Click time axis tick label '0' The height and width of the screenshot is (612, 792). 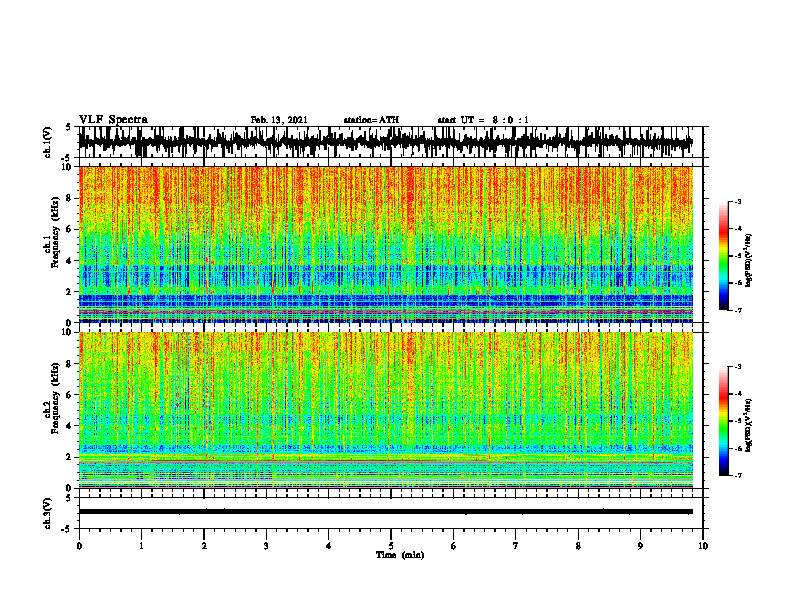[x=79, y=546]
